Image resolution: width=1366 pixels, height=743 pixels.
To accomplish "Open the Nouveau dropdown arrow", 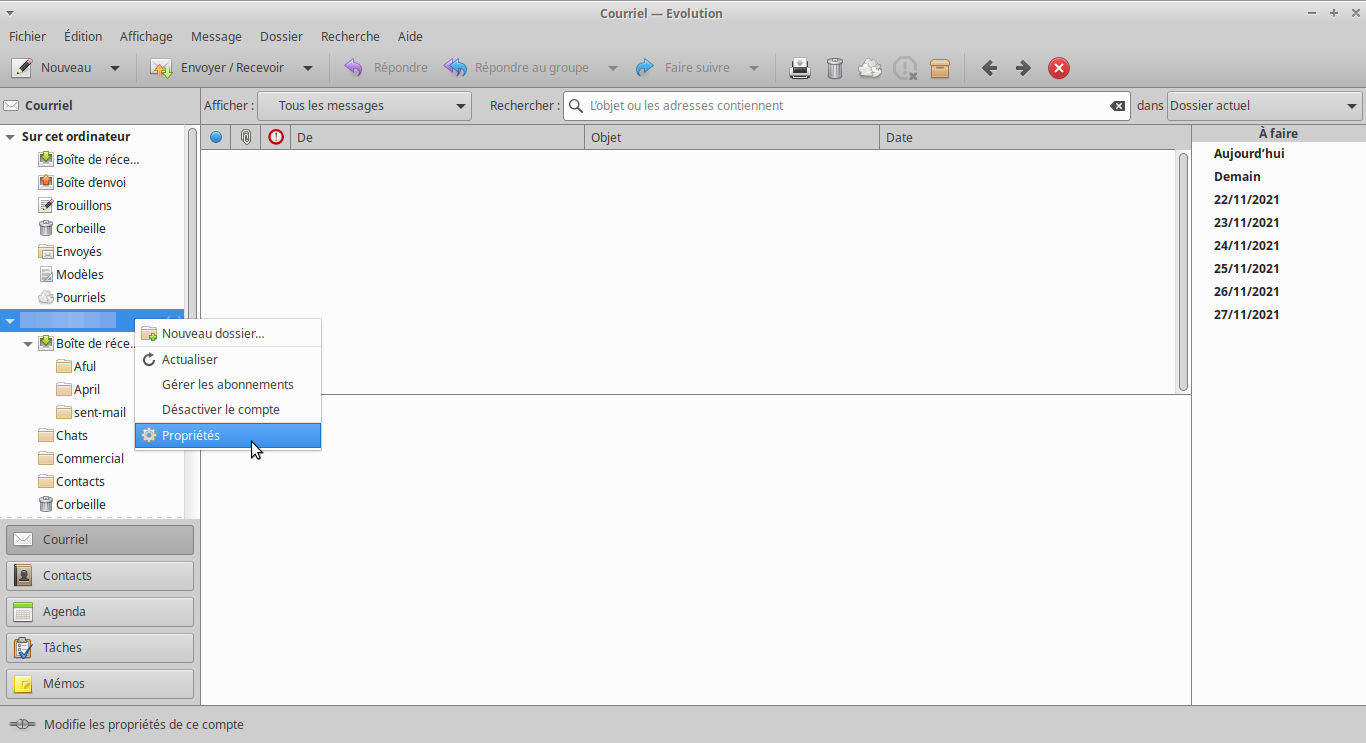I will click(x=115, y=68).
